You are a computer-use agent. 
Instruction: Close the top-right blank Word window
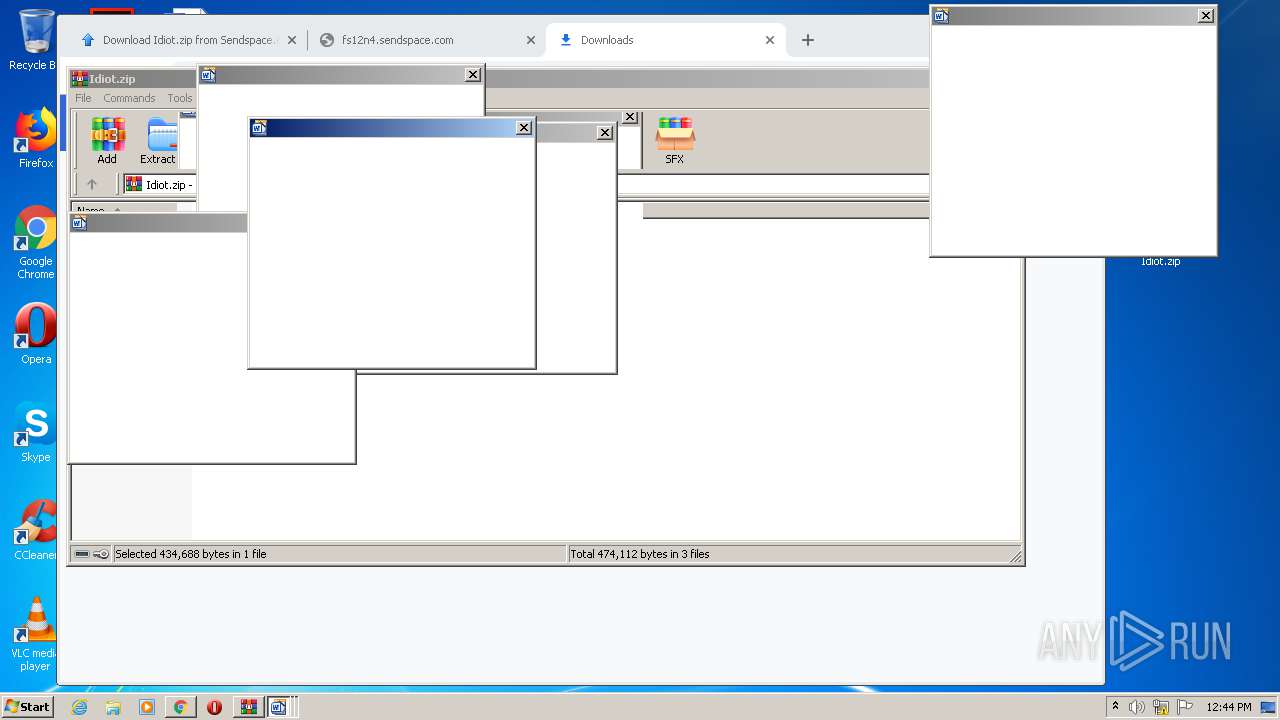(1206, 15)
